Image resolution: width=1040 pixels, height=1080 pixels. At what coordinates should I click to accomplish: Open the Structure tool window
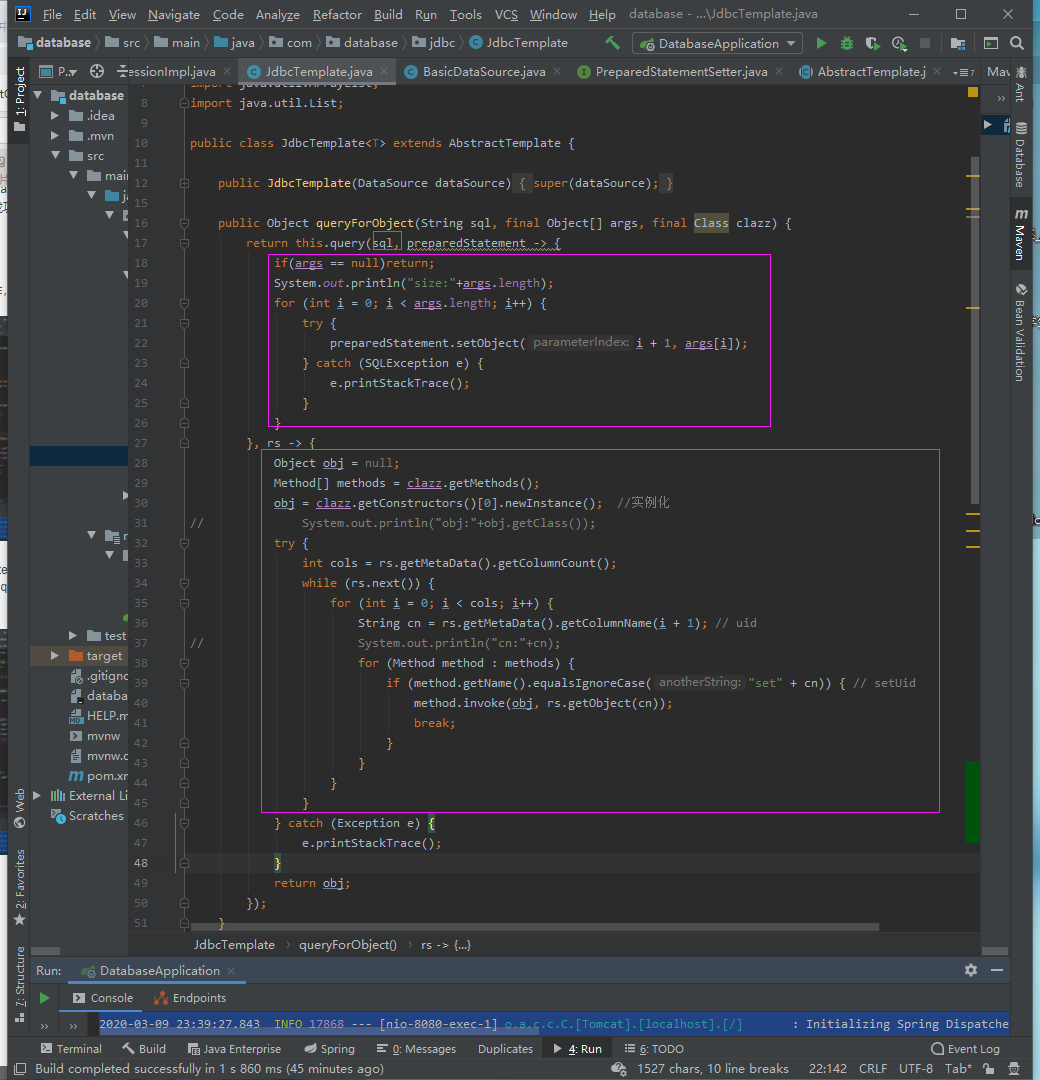pos(20,984)
